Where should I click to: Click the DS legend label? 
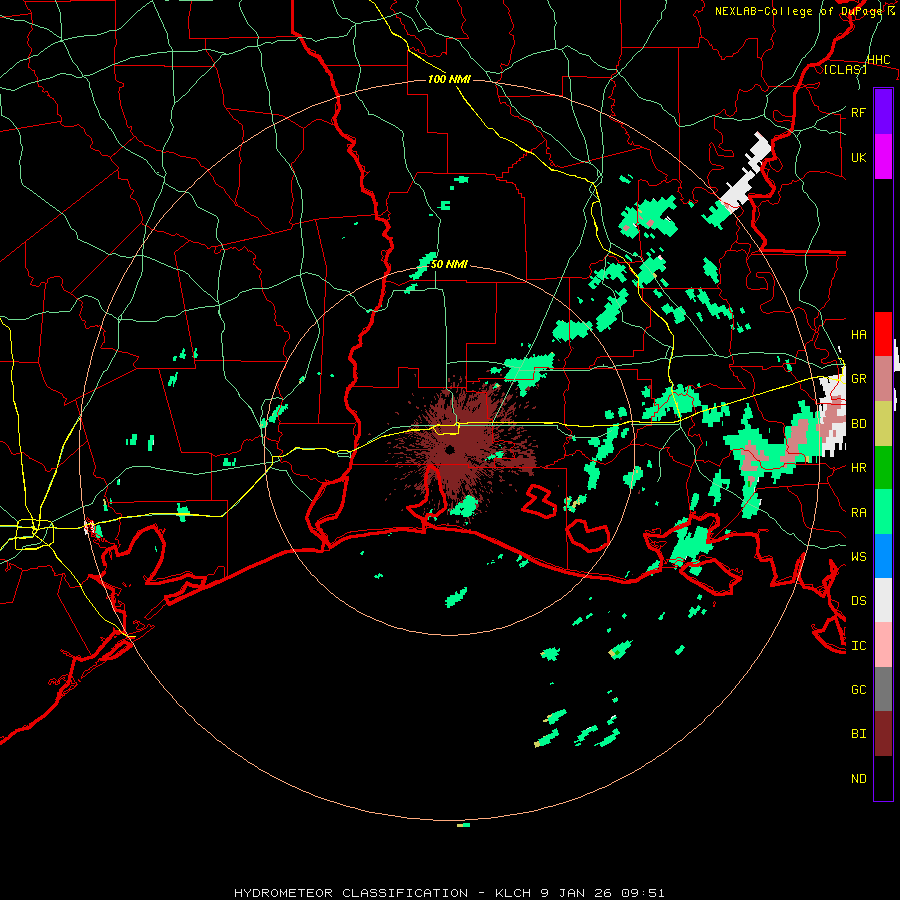pos(858,601)
